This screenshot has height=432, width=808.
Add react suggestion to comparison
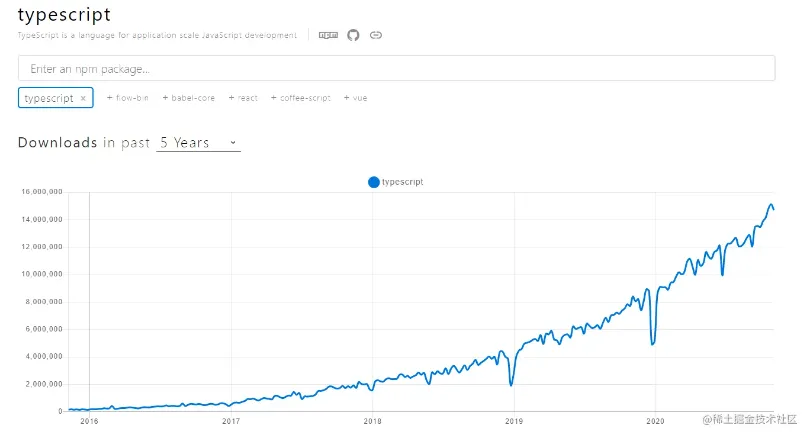tap(243, 98)
